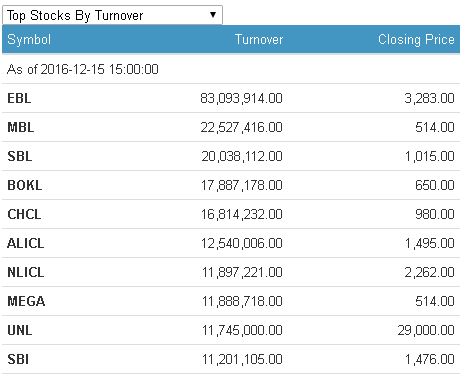Open the EBL stock symbol
Viewport: 465px width, 380px height.
(19, 98)
